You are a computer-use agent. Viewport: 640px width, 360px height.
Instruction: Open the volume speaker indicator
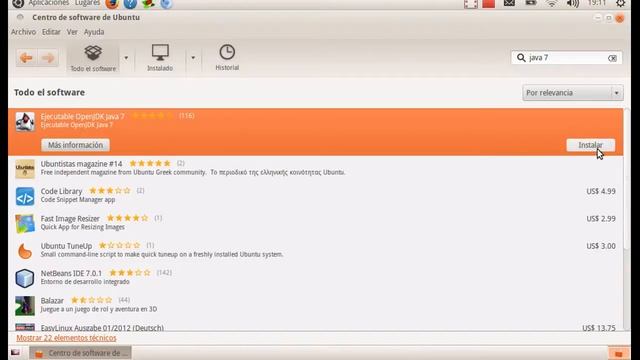pos(573,4)
